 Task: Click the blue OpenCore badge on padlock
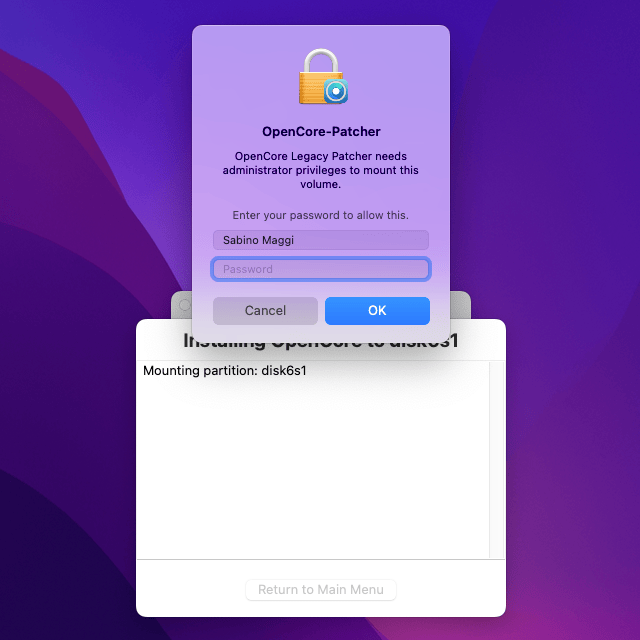pyautogui.click(x=336, y=91)
